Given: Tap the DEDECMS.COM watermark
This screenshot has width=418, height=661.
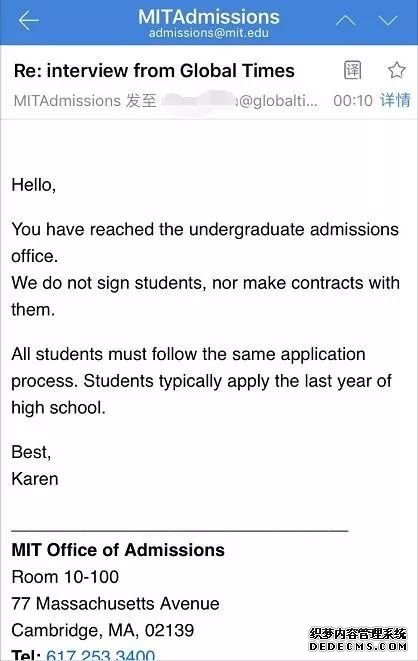Looking at the screenshot, I should click(x=358, y=646).
